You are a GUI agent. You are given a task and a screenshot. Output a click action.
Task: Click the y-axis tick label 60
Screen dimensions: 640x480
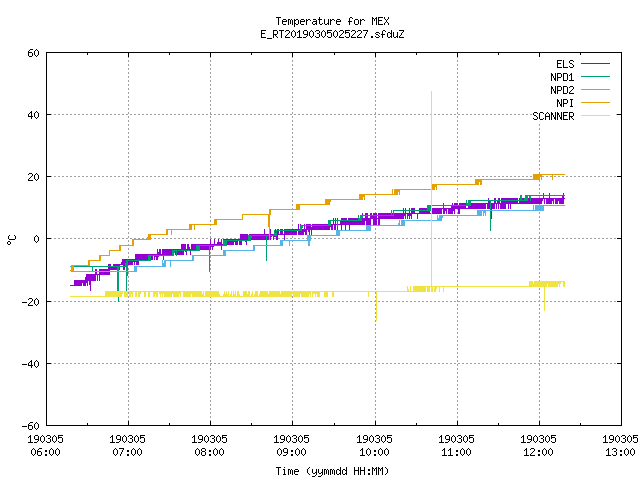33,53
